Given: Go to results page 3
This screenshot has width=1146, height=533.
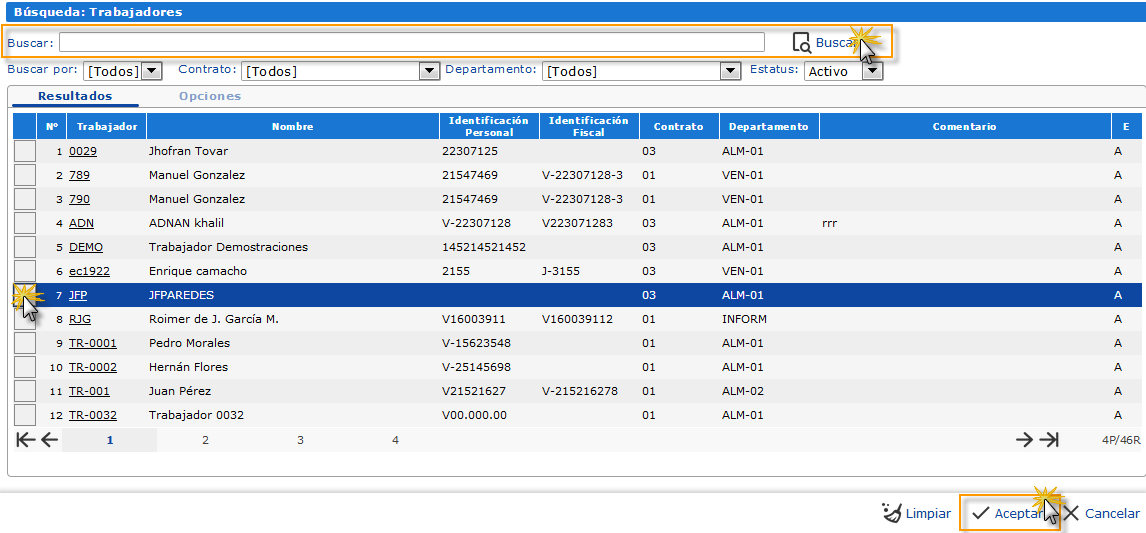Looking at the screenshot, I should (x=300, y=440).
